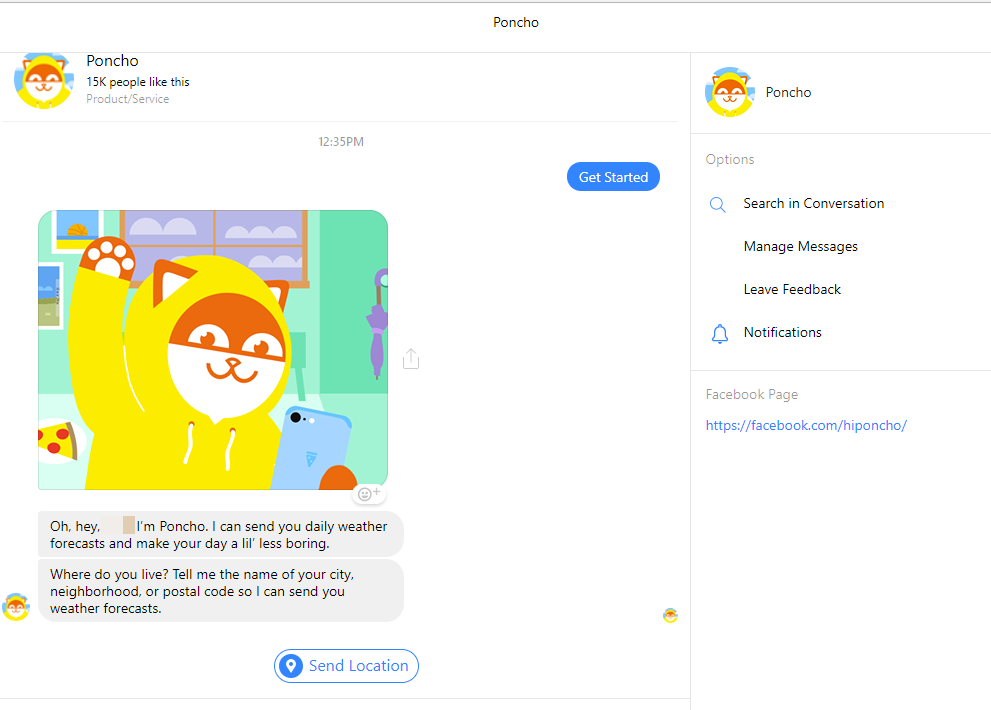Click the Send Location button
This screenshot has width=991, height=710.
(x=346, y=666)
